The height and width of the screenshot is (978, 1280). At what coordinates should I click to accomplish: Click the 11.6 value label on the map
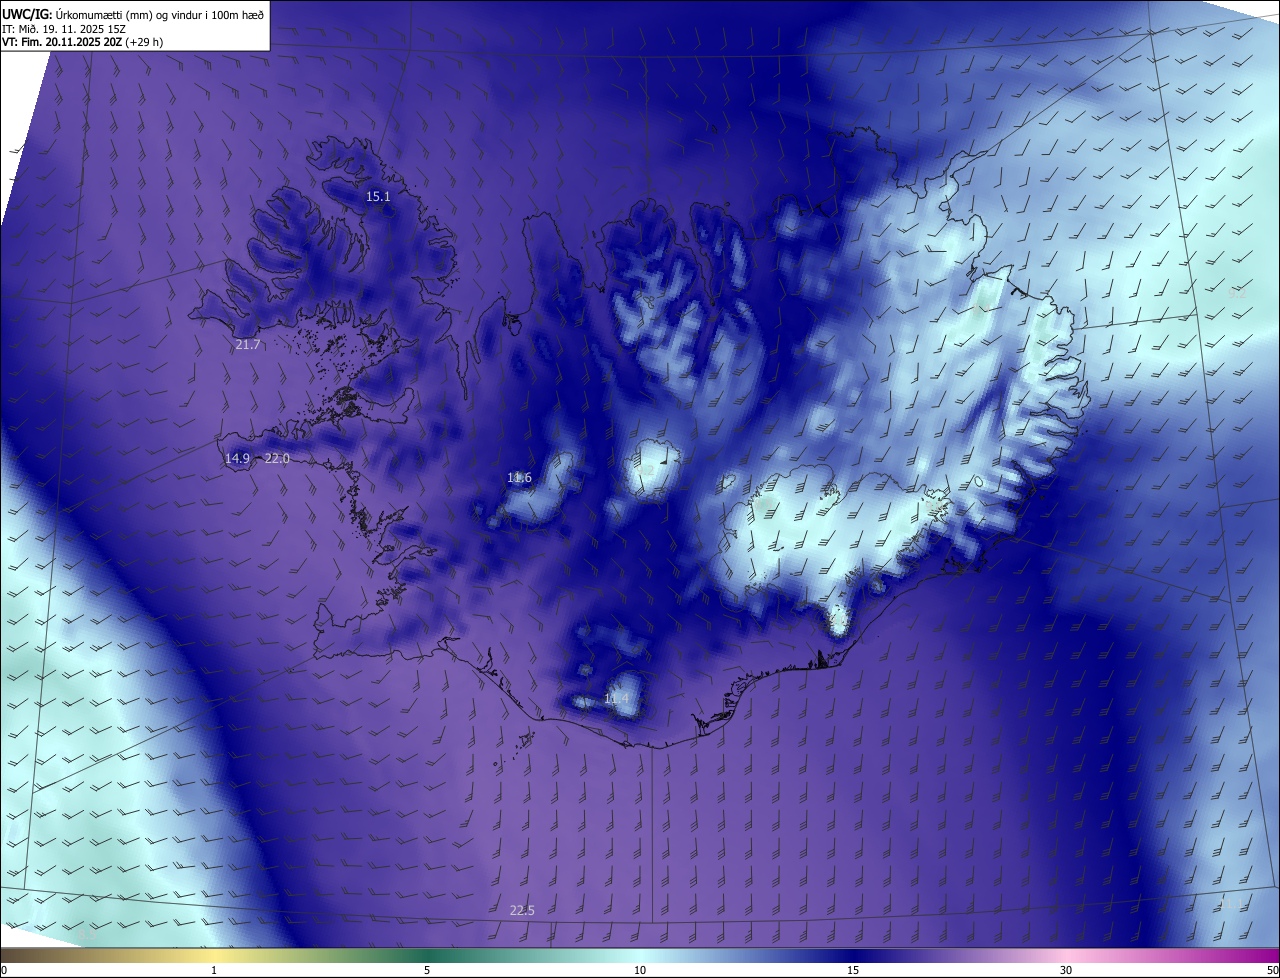(519, 478)
